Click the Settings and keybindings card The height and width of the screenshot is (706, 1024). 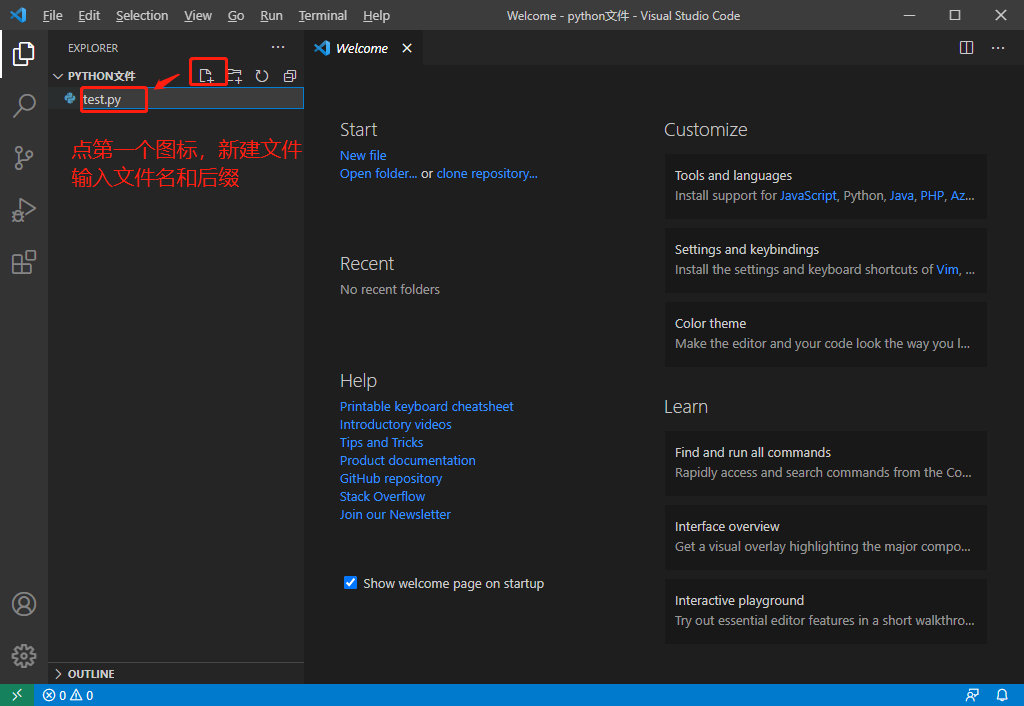pos(825,260)
